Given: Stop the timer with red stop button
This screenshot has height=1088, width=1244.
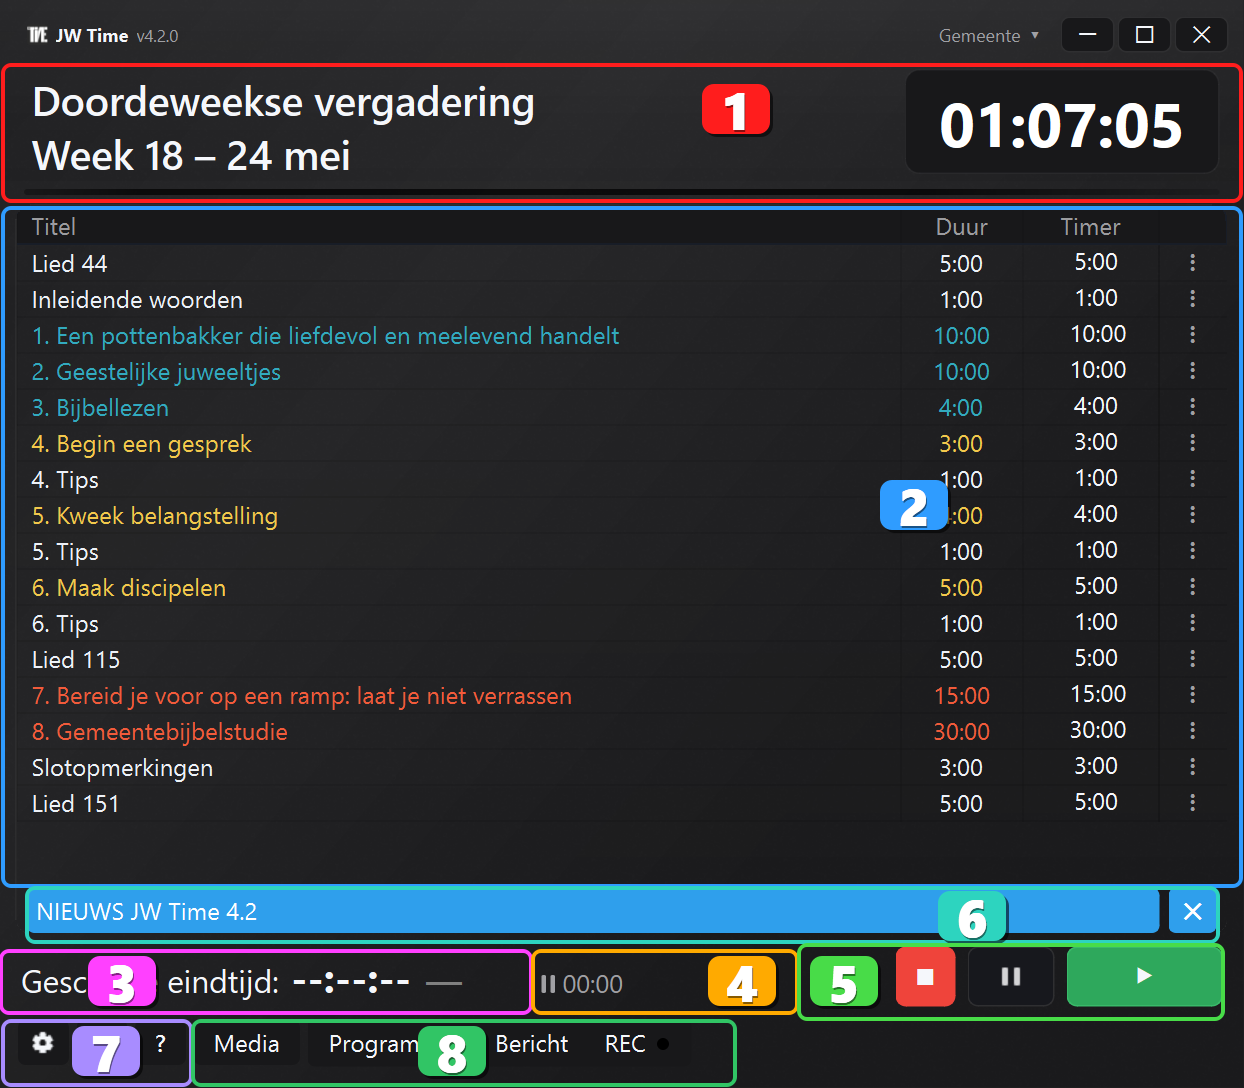Looking at the screenshot, I should (x=925, y=977).
